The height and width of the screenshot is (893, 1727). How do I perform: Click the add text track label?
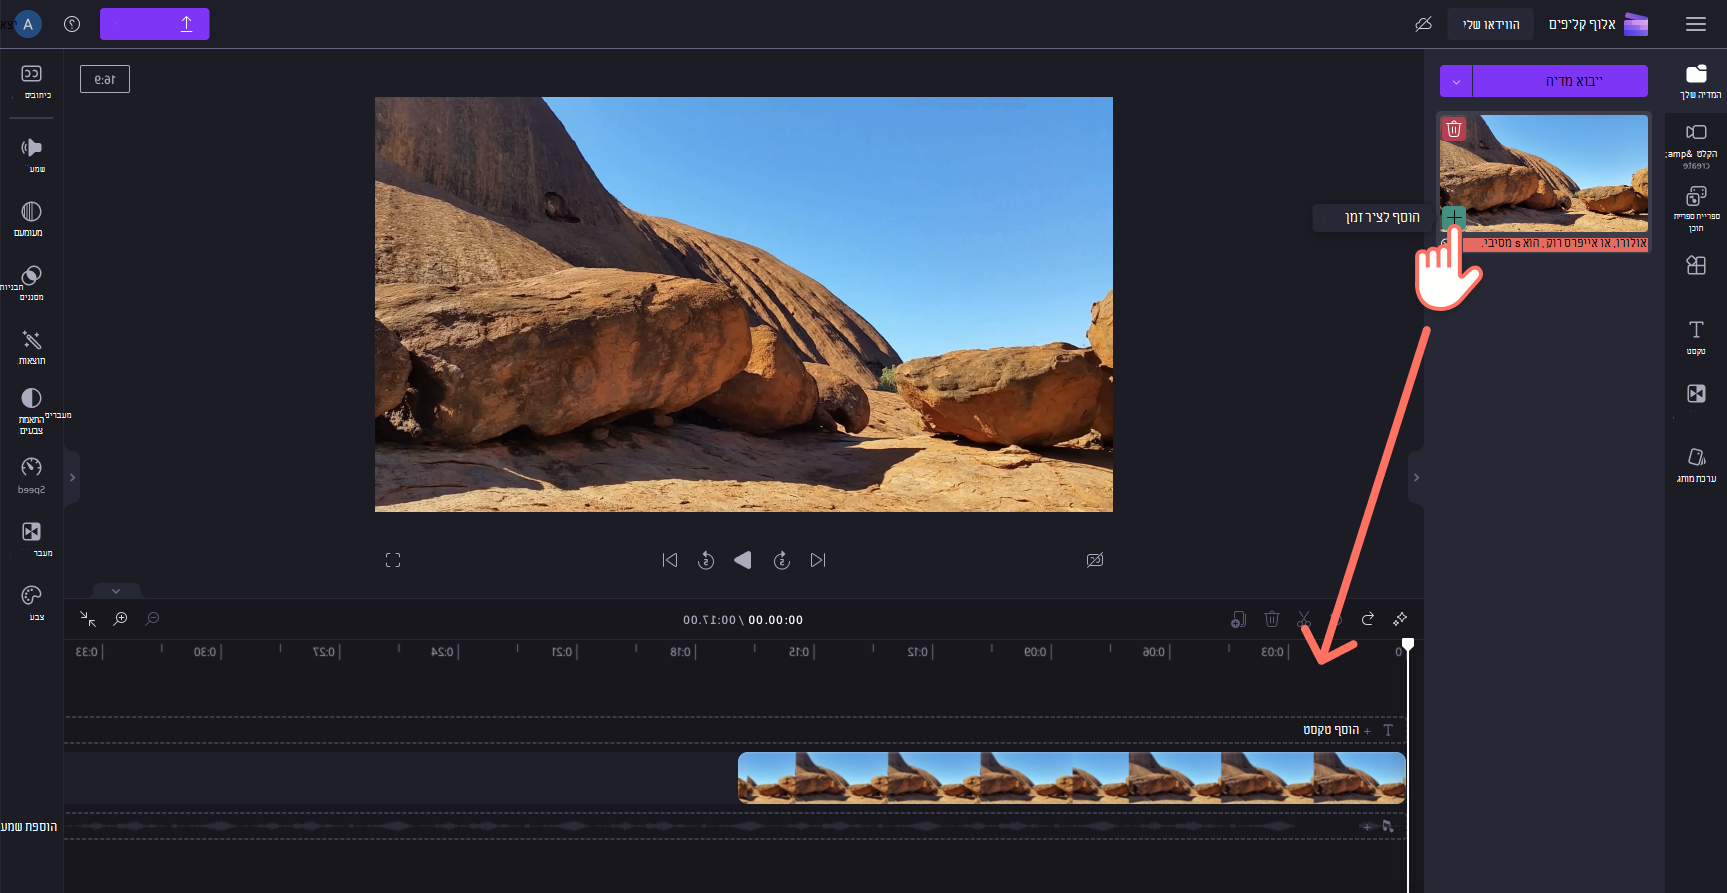pyautogui.click(x=1330, y=730)
